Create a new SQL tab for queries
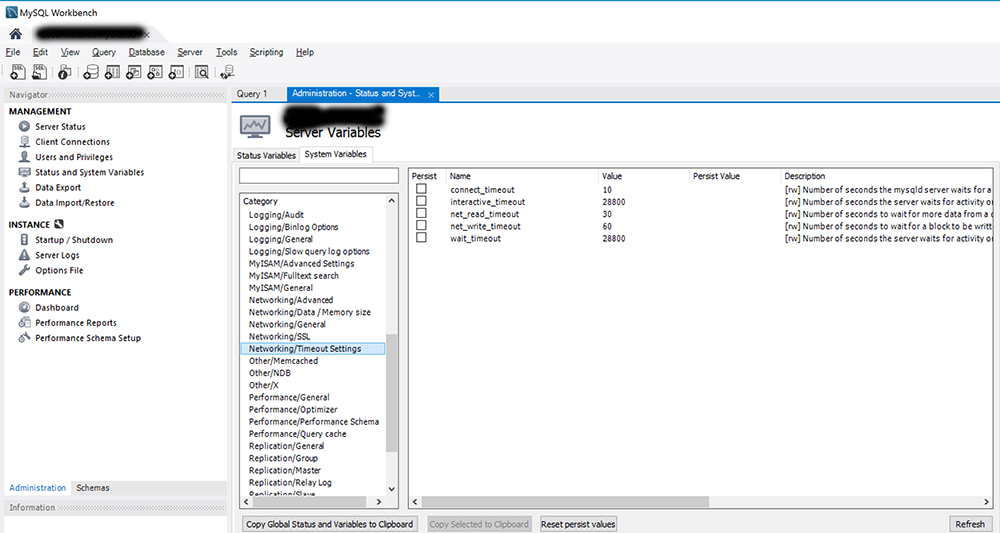The height and width of the screenshot is (533, 1000). coord(18,72)
